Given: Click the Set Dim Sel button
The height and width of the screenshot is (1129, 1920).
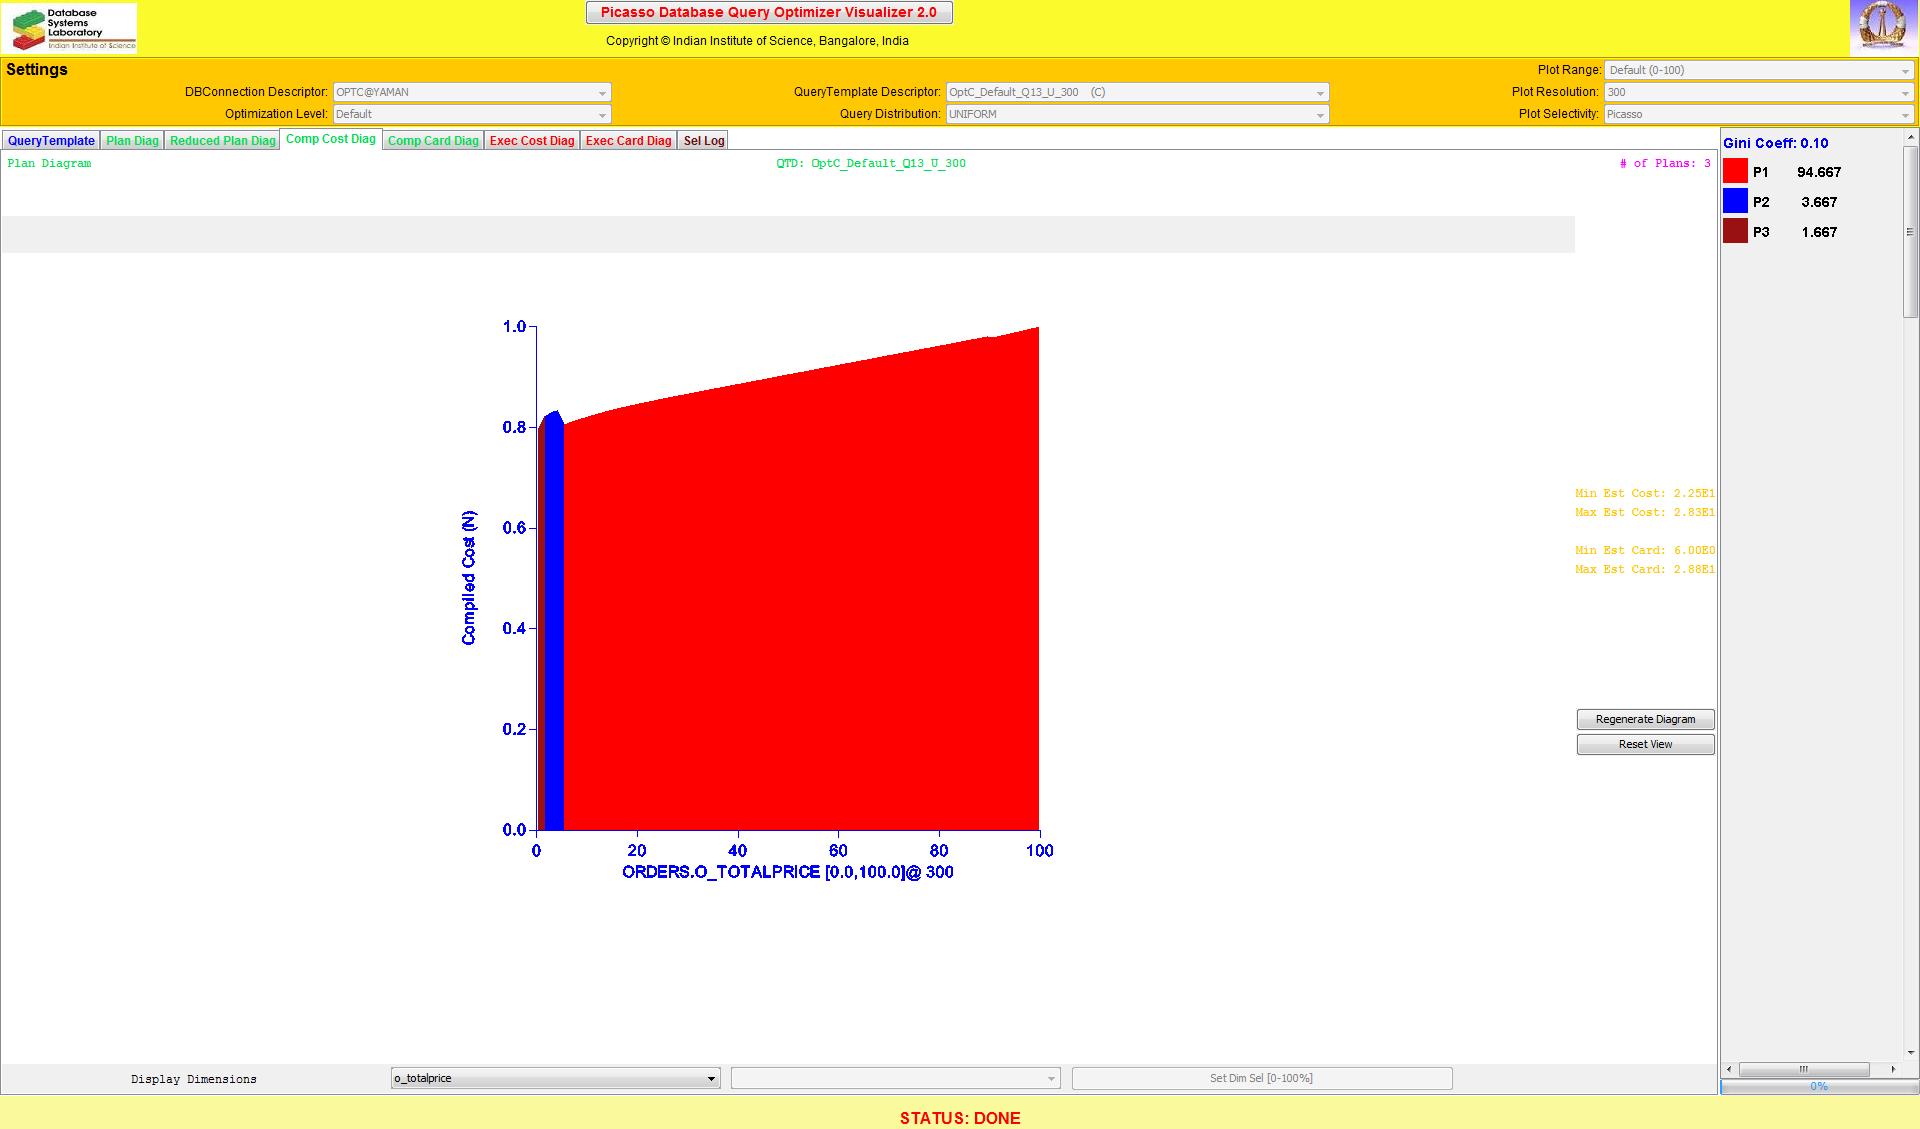Looking at the screenshot, I should click(1261, 1078).
